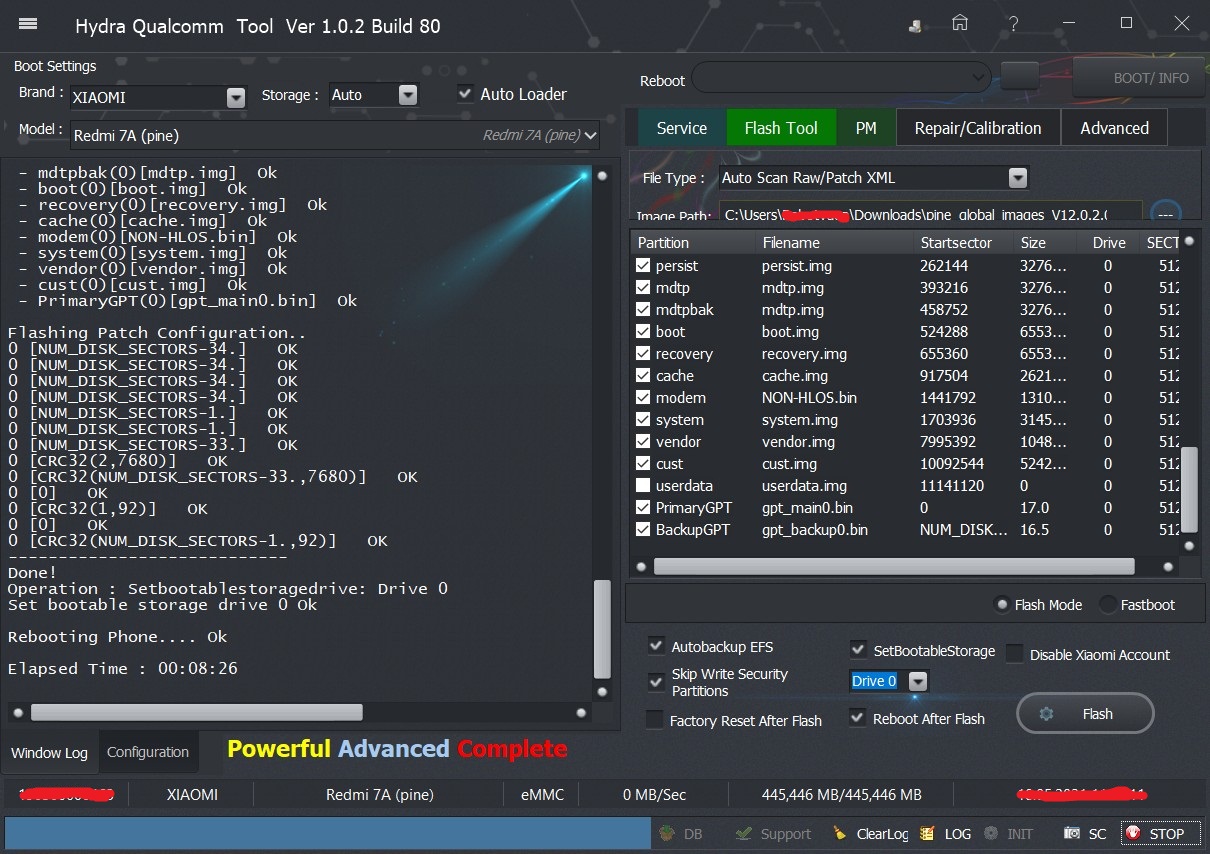Click the partition table vertical scrollbar
The width and height of the screenshot is (1210, 854).
[x=1190, y=488]
